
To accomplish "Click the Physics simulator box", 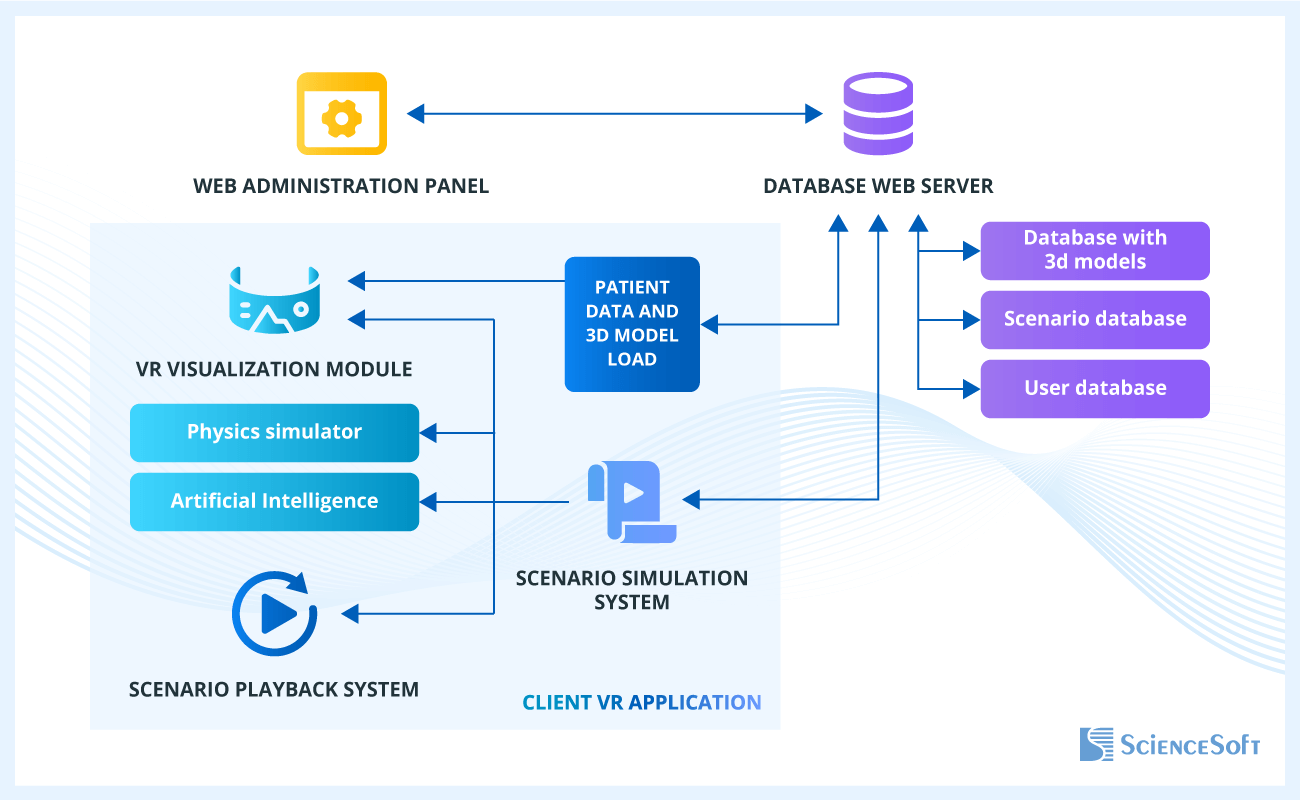I will pyautogui.click(x=274, y=432).
